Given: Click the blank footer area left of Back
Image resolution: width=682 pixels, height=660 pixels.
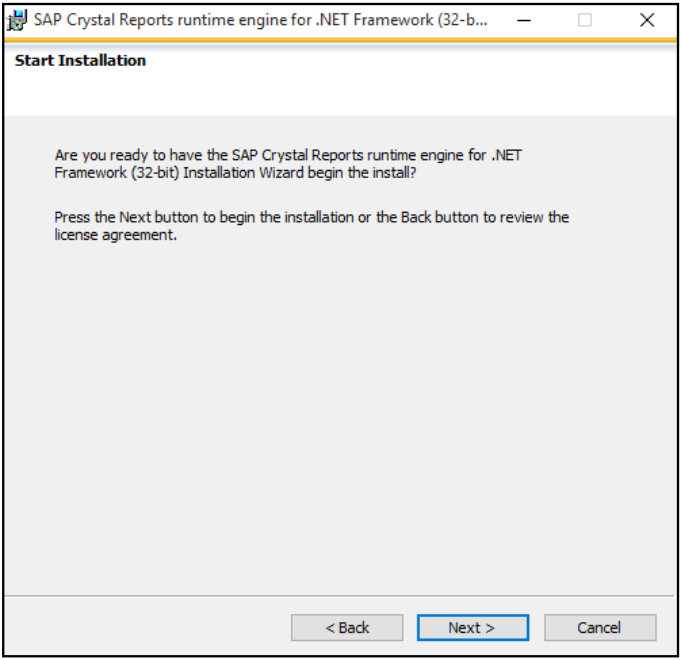Looking at the screenshot, I should [x=150, y=628].
